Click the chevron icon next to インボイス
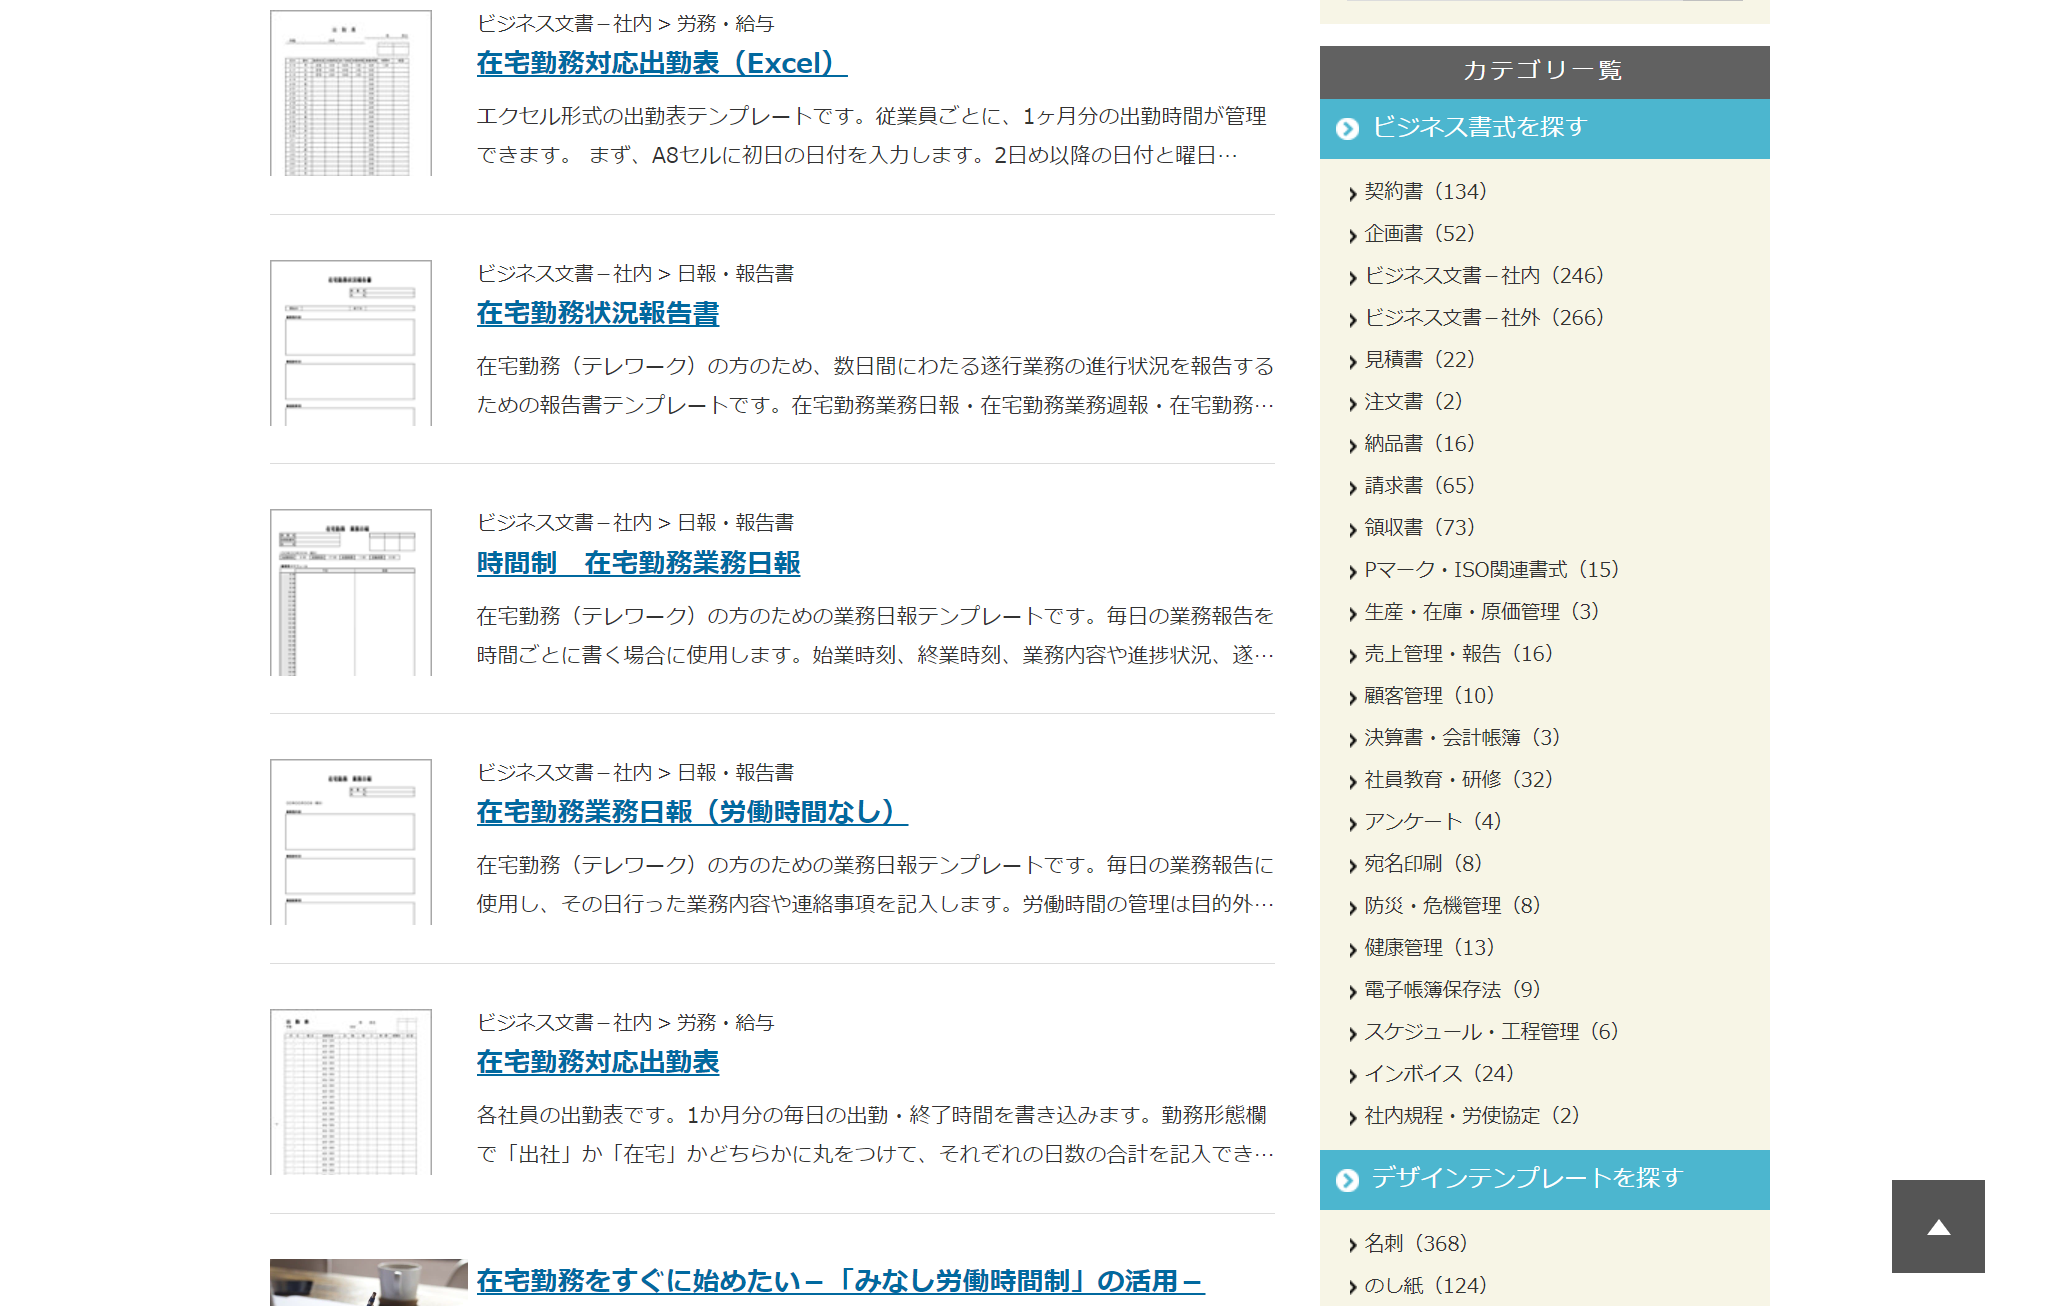This screenshot has width=2056, height=1306. coord(1354,1074)
